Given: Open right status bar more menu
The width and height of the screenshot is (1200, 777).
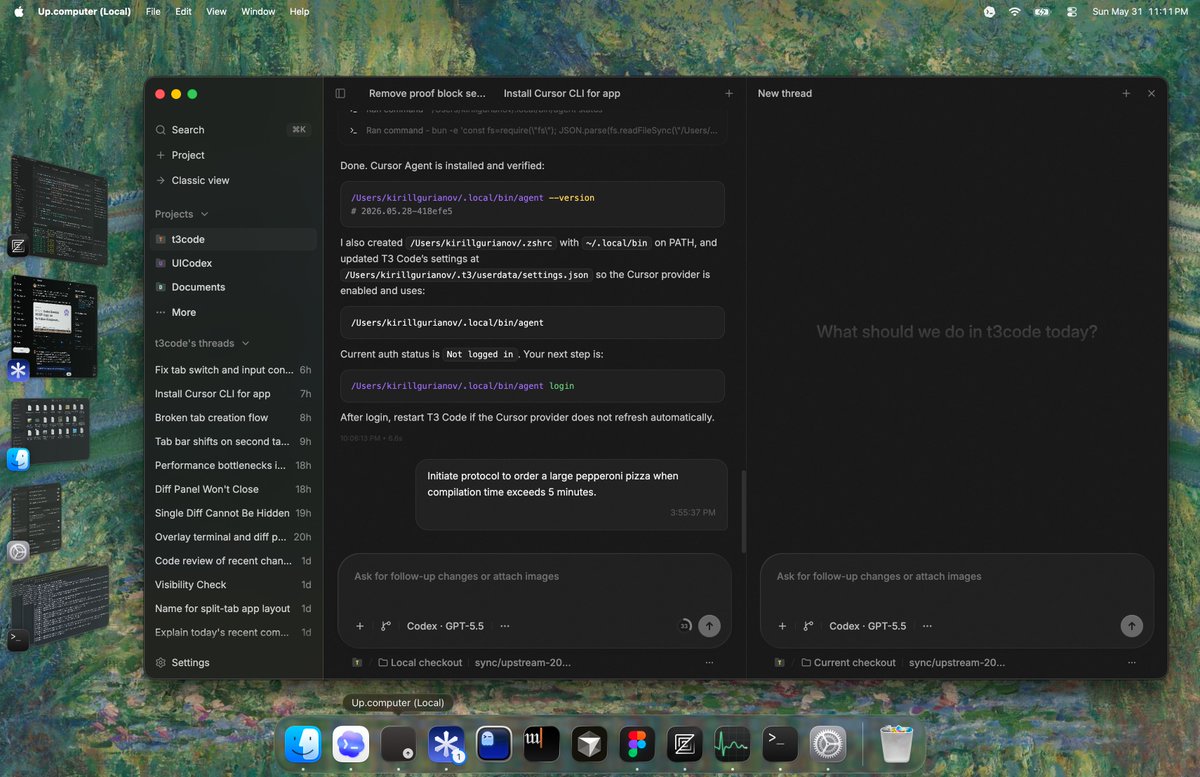Looking at the screenshot, I should [1131, 663].
